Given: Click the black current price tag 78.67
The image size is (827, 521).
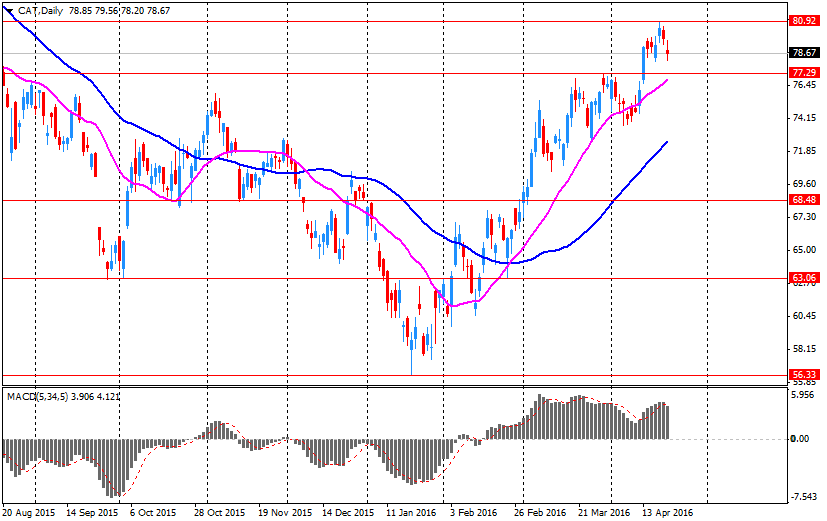Looking at the screenshot, I should tap(804, 53).
